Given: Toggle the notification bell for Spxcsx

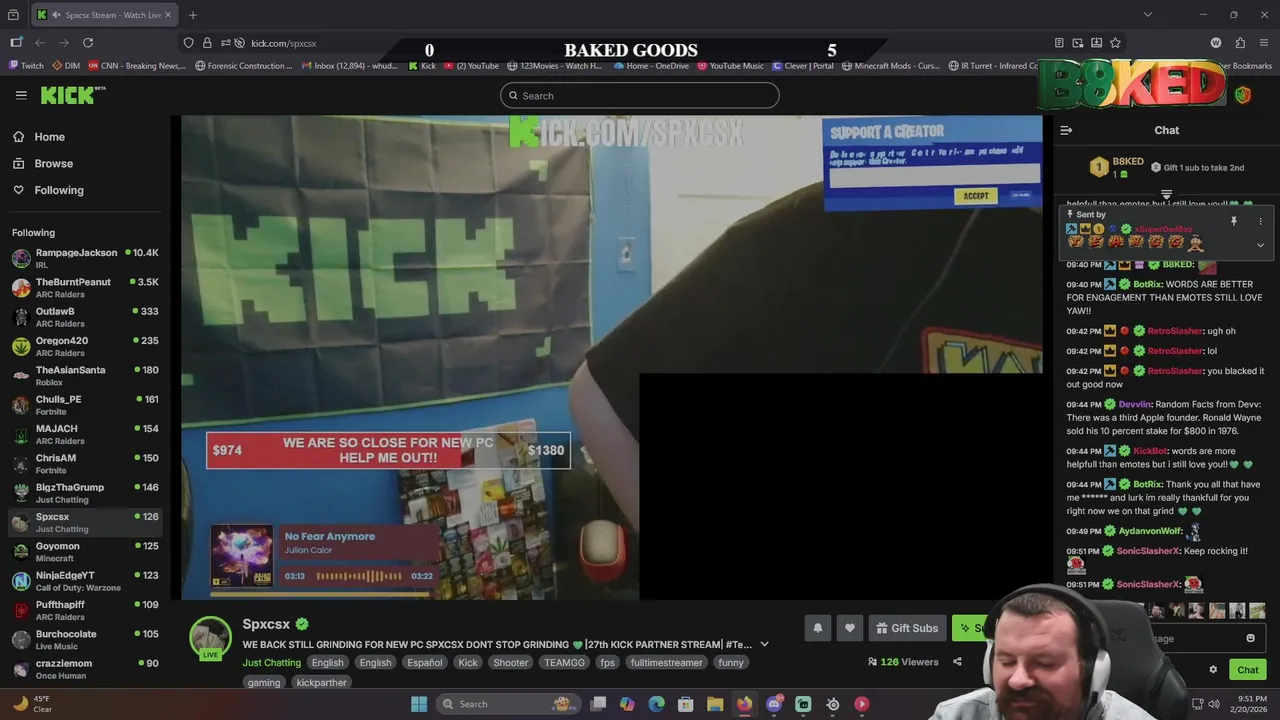Looking at the screenshot, I should (x=817, y=628).
